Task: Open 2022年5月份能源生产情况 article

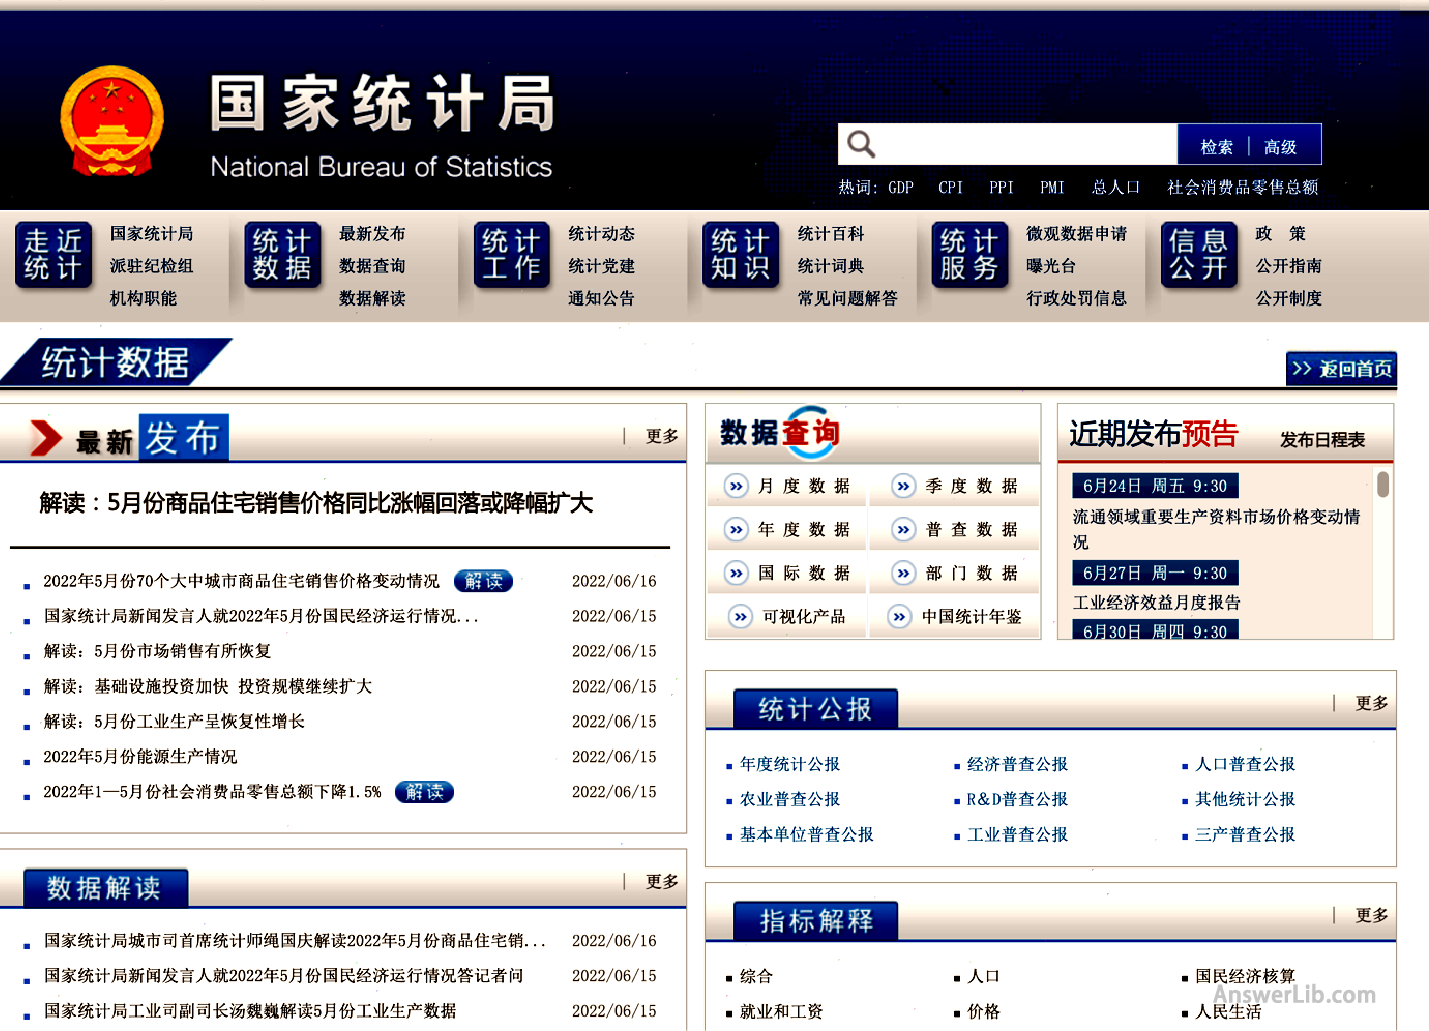Action: 140,757
